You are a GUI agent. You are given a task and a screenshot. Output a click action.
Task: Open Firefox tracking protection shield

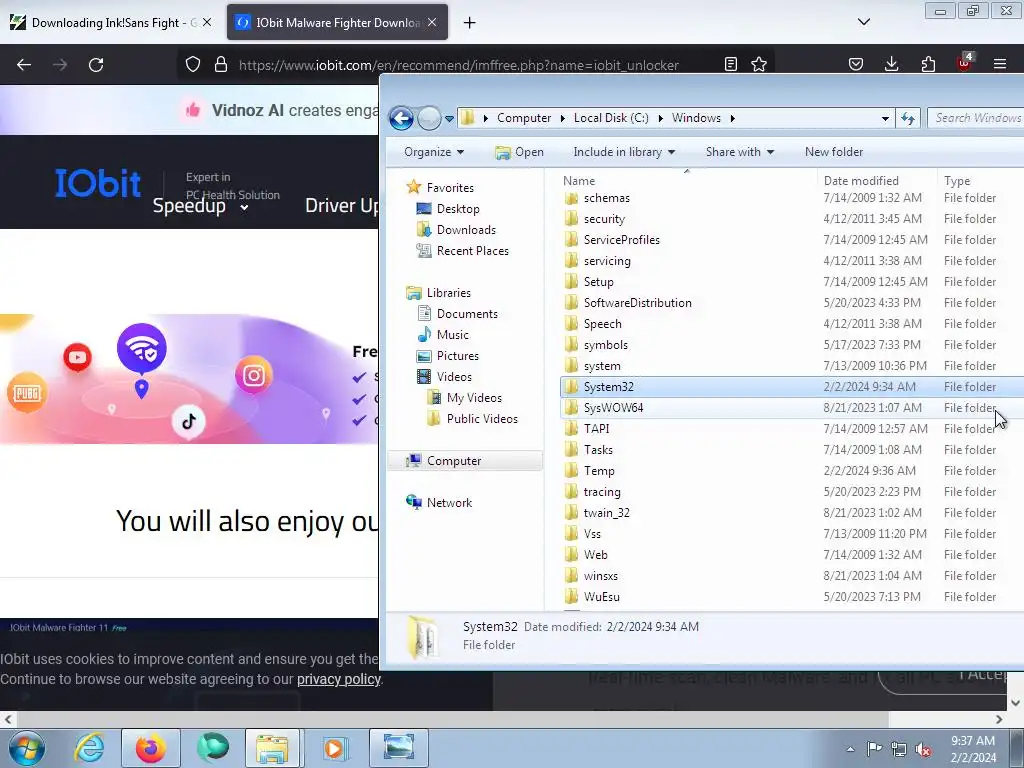[193, 65]
